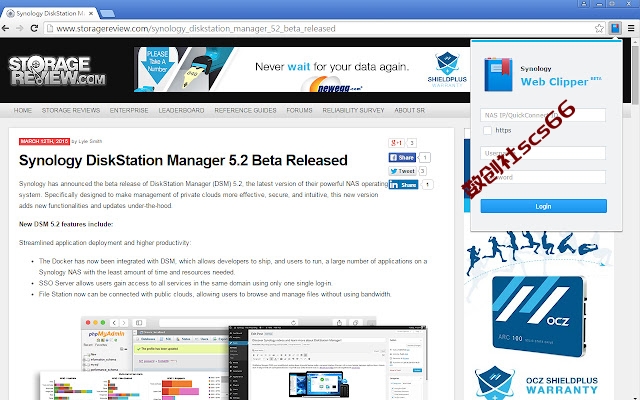The image size is (640, 400).
Task: Click the OCZ ARC 100 SSD advertisement
Action: click(539, 316)
